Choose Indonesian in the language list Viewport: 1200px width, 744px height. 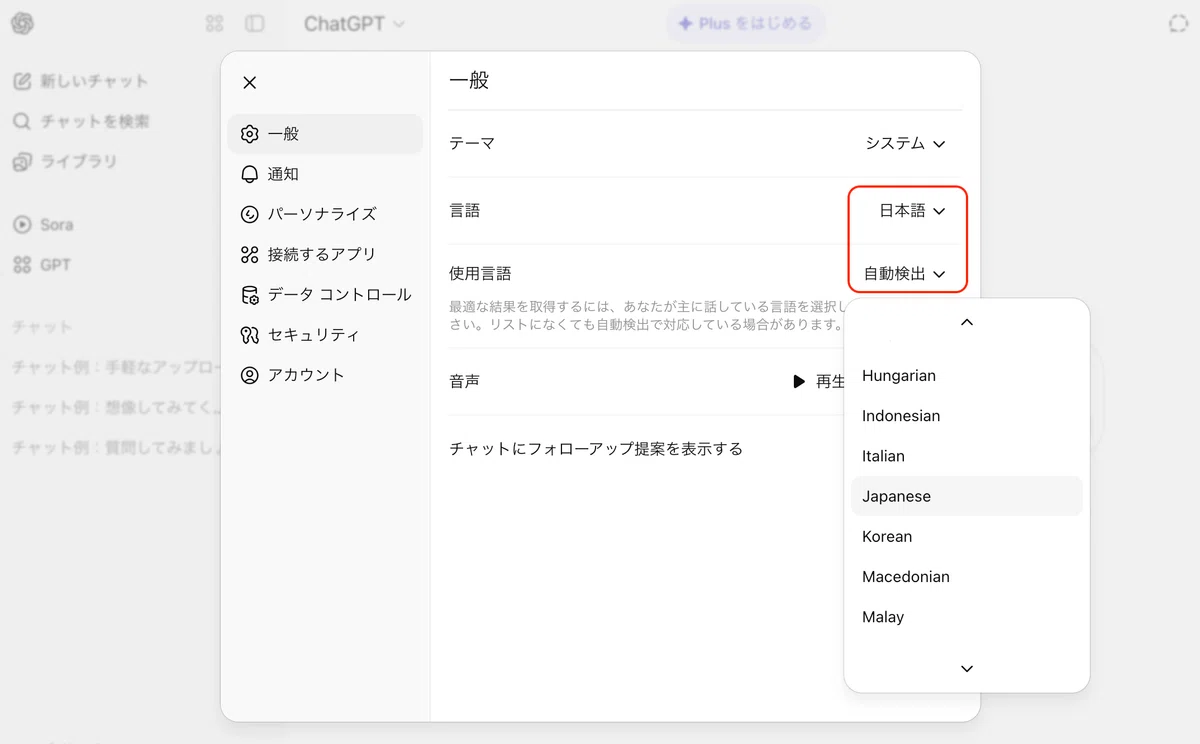pos(967,416)
